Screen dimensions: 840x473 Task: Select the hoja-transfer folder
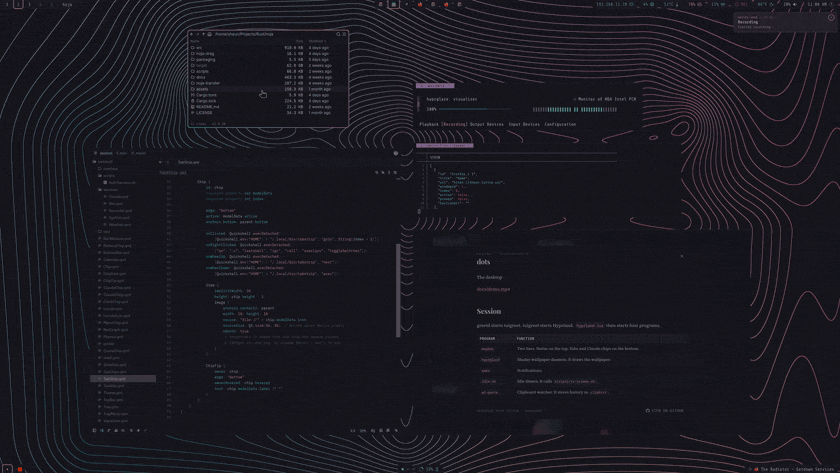(x=268, y=83)
